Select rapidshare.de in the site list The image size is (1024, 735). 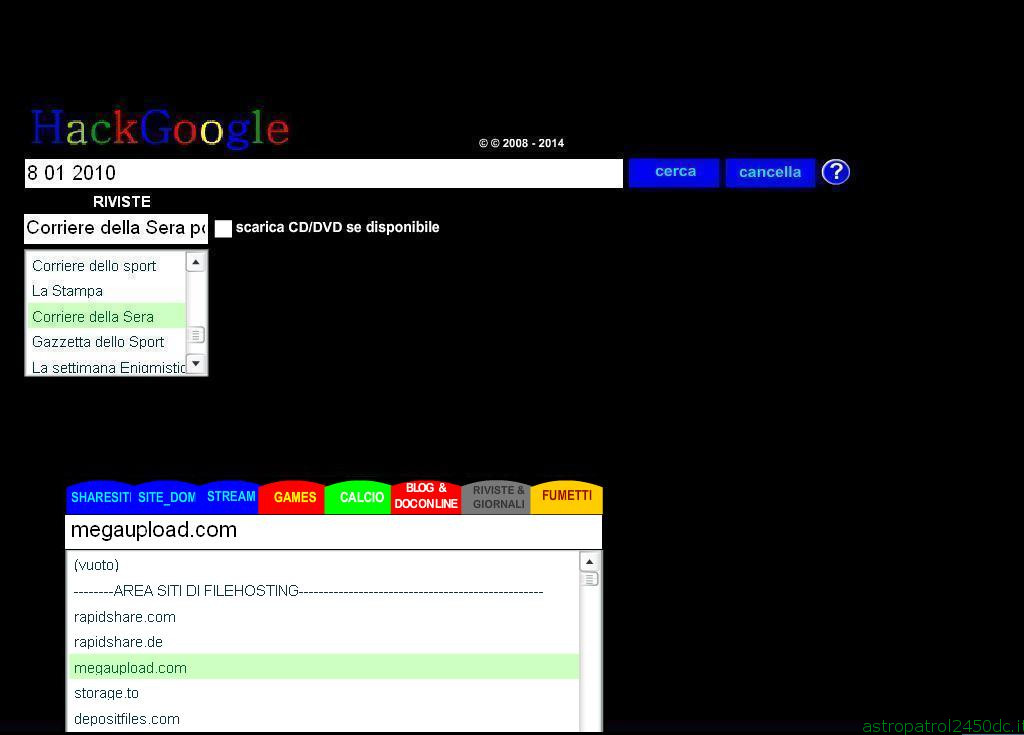[x=324, y=642]
